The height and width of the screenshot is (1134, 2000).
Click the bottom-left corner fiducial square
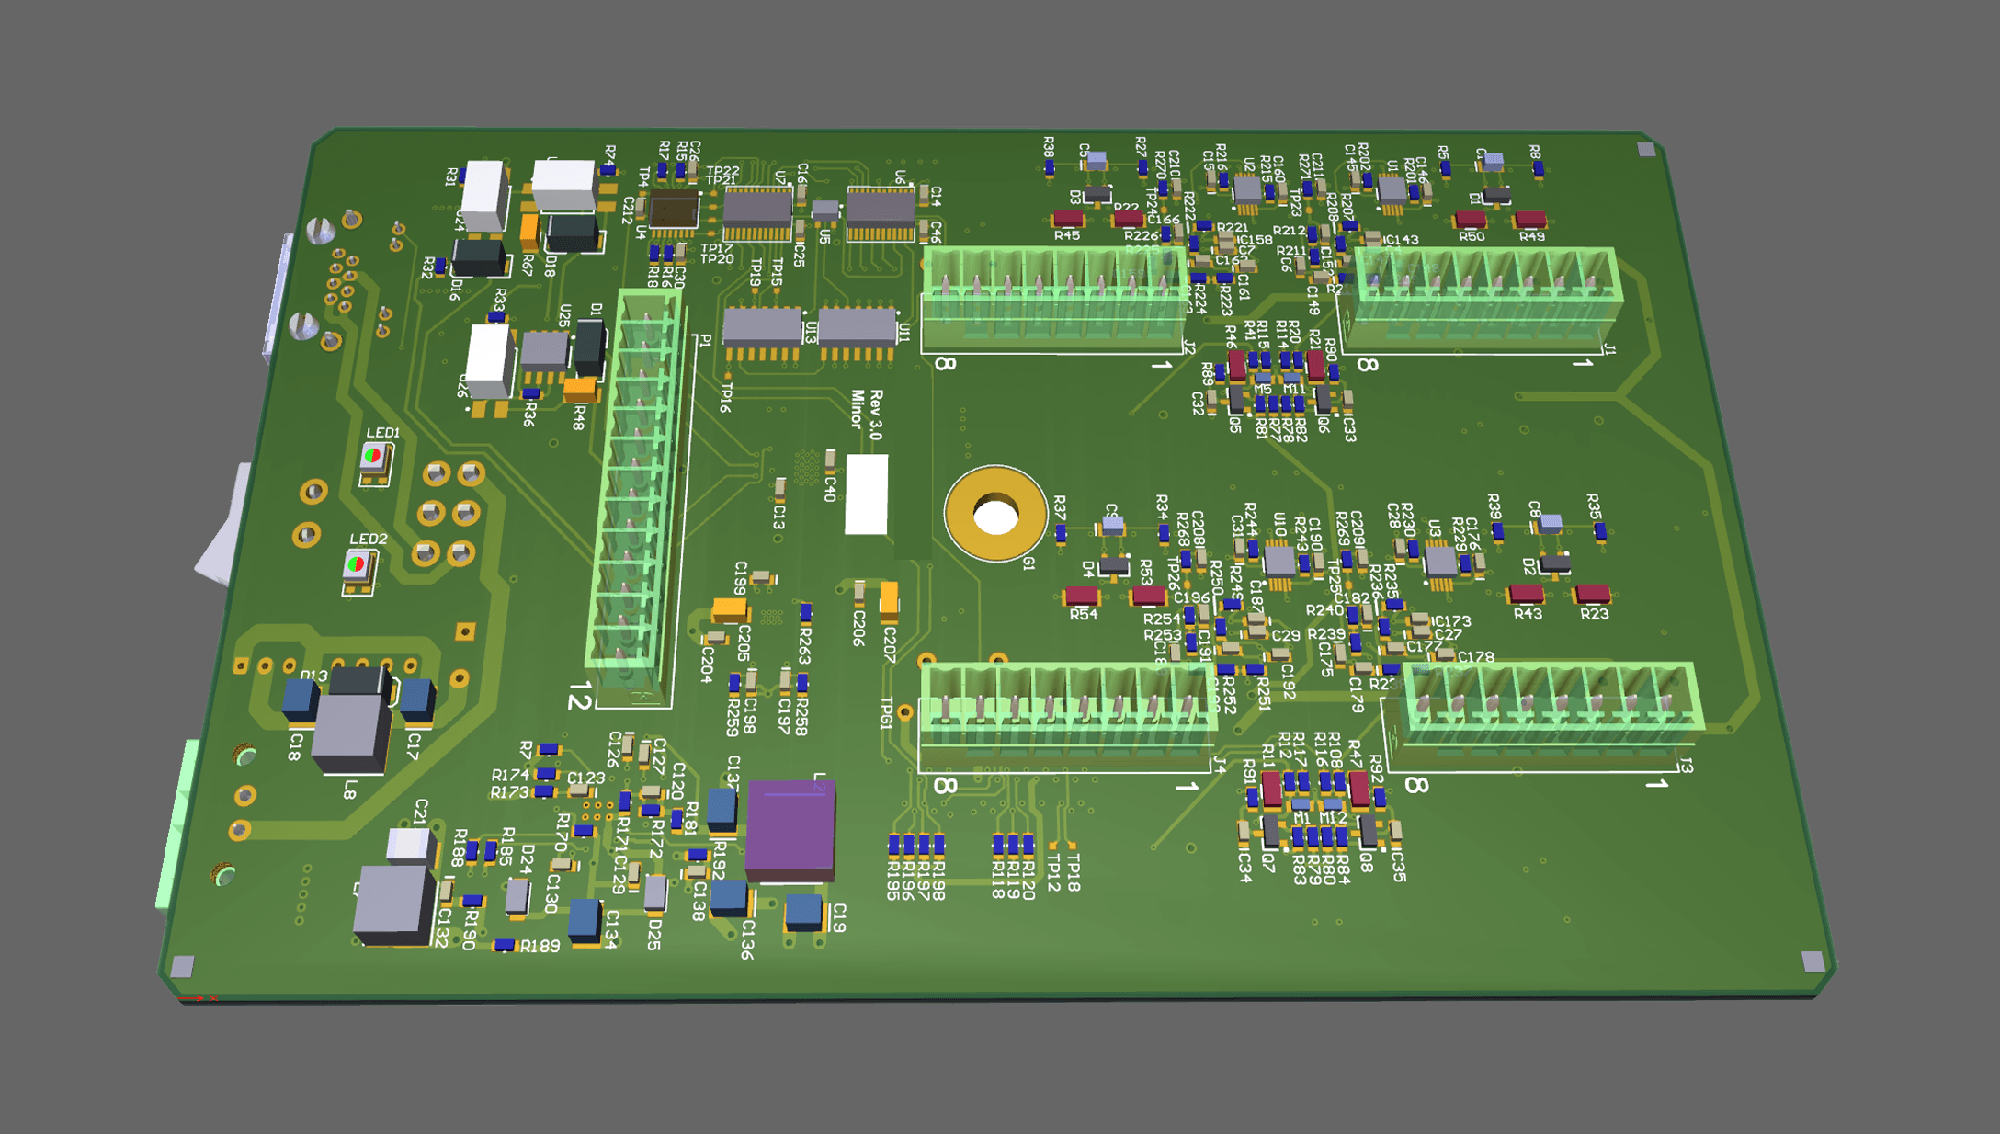(x=182, y=966)
